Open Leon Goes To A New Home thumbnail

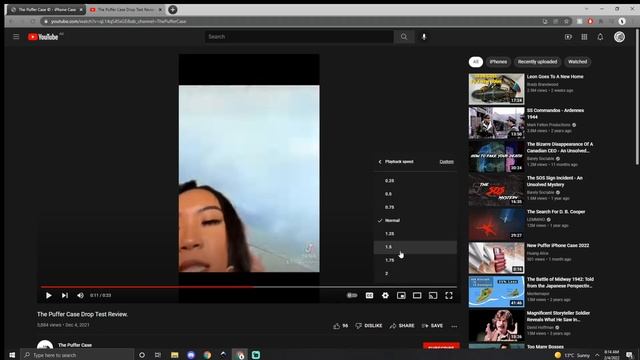coord(496,89)
